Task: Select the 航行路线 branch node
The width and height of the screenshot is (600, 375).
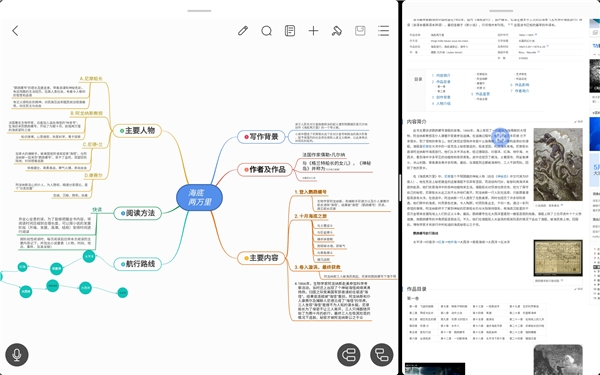Action: click(x=137, y=264)
